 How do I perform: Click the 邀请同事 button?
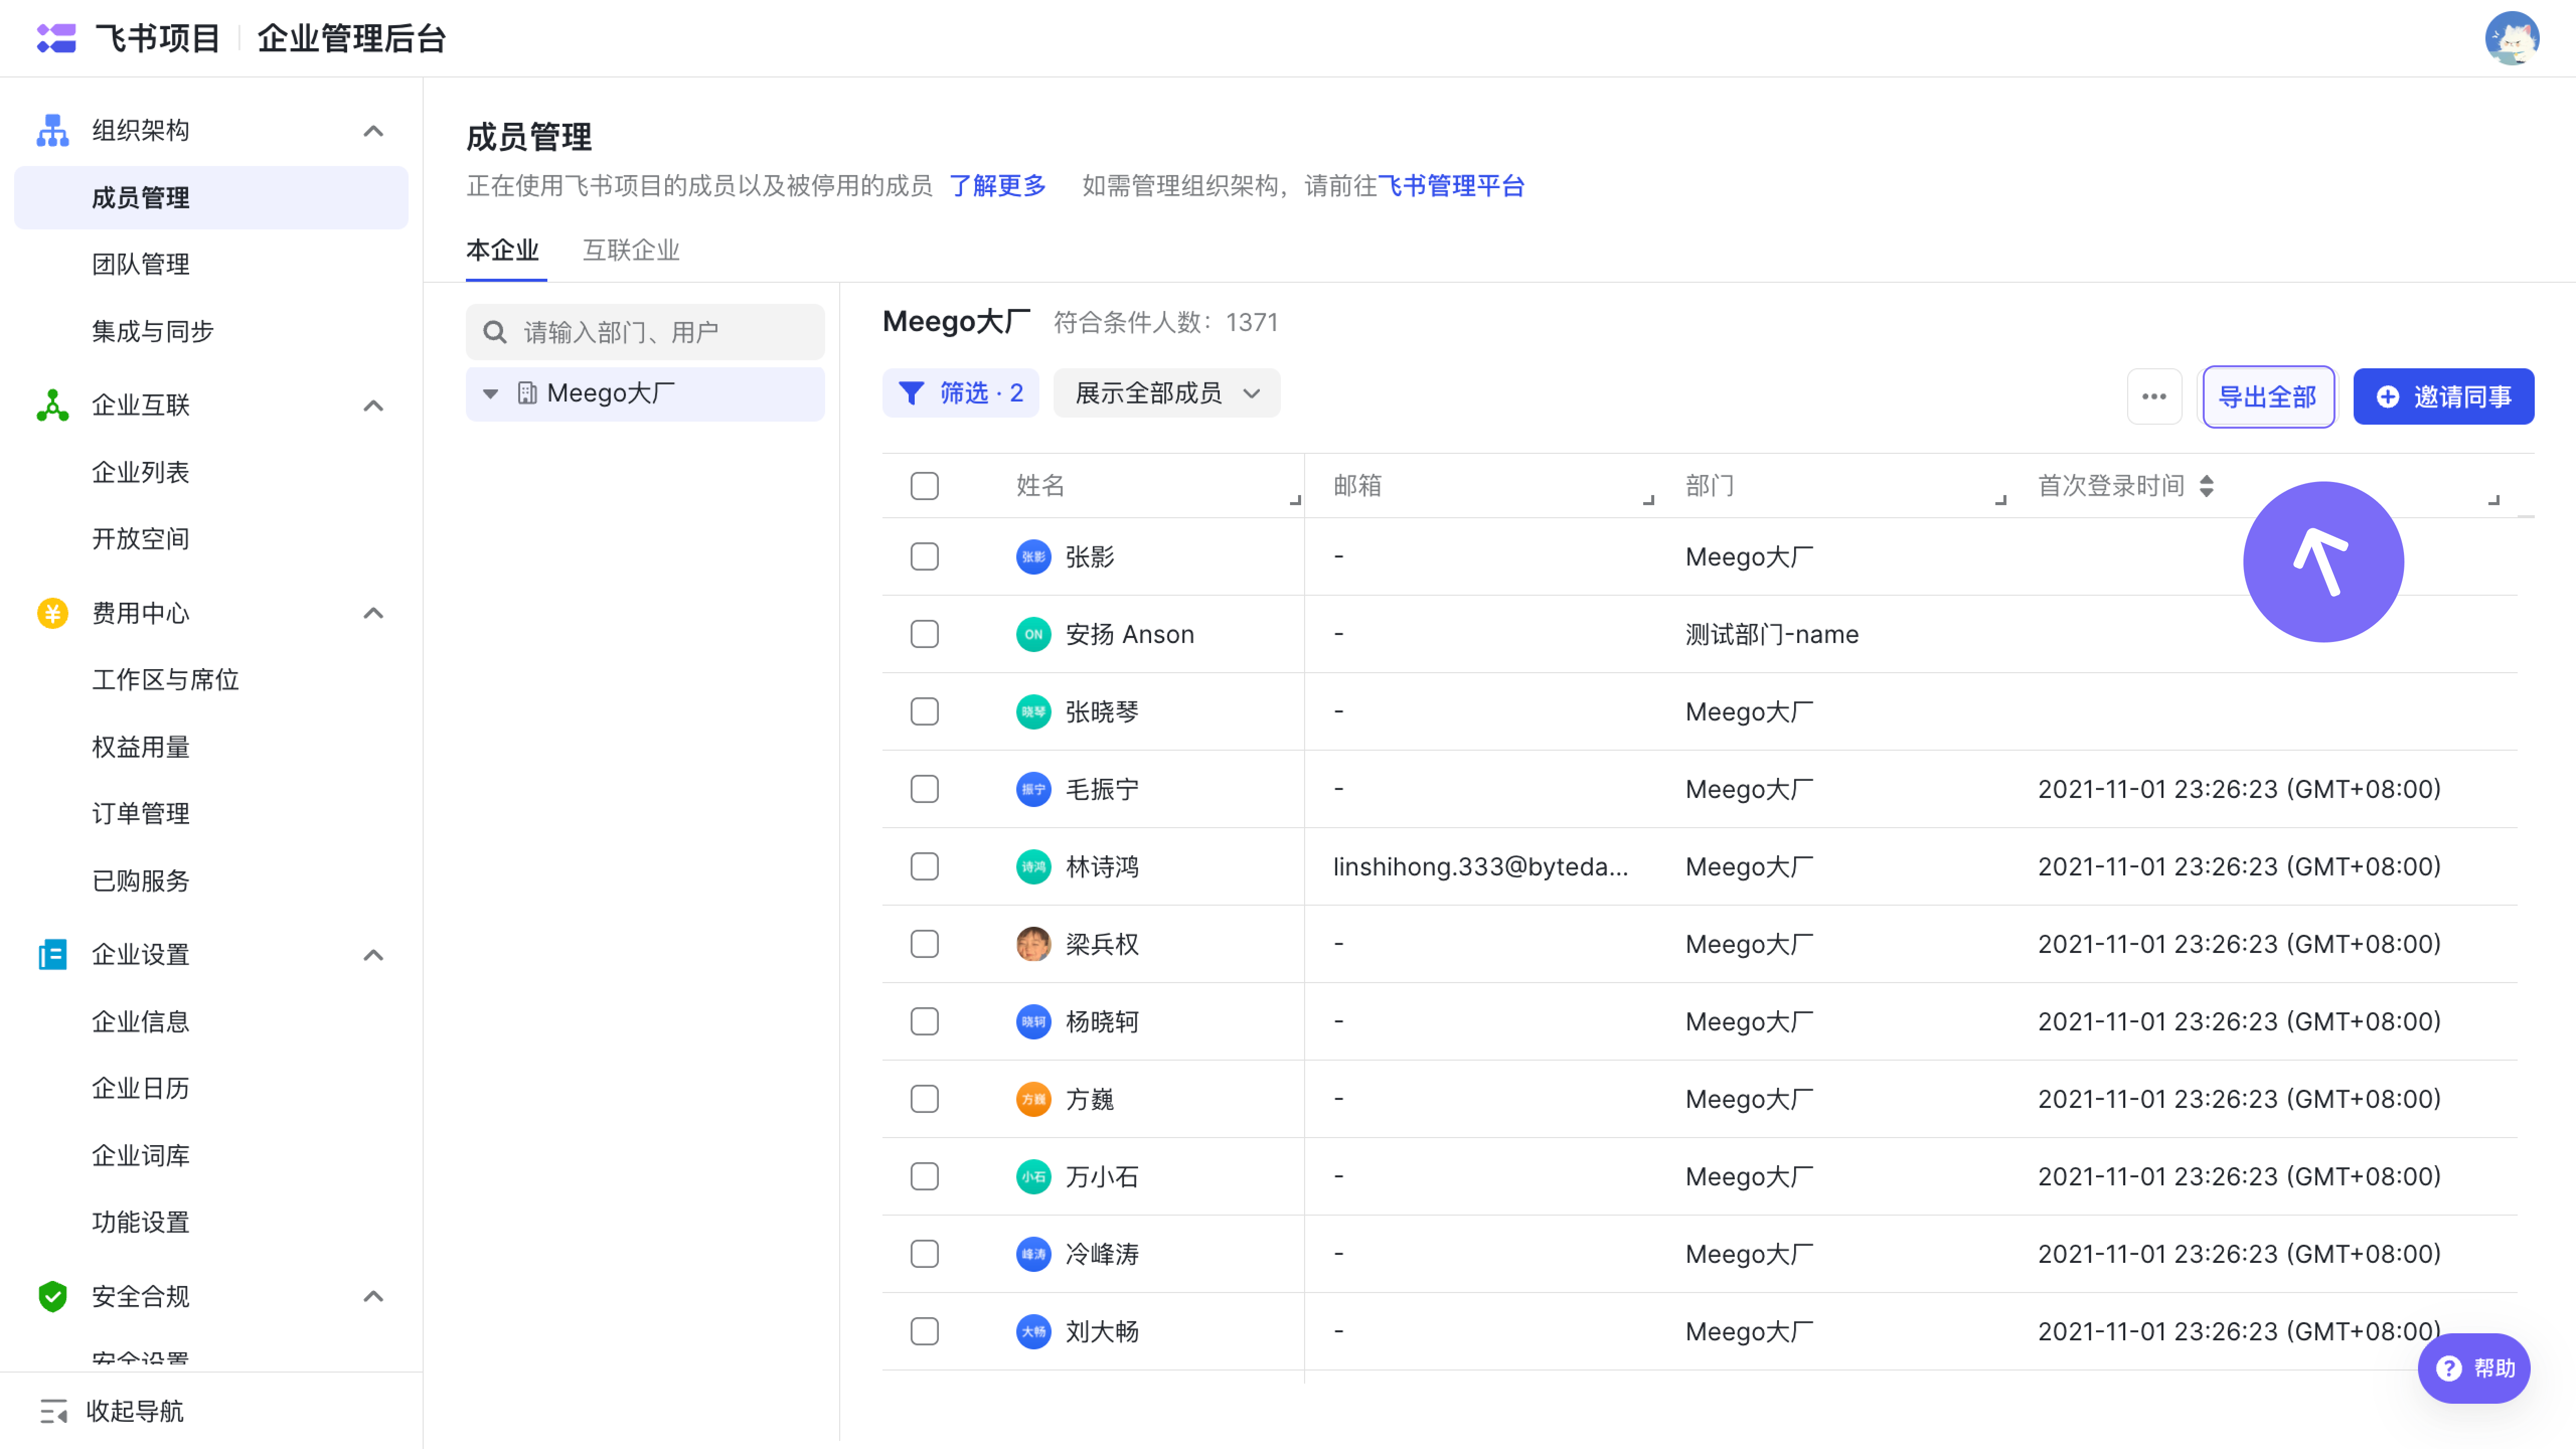[x=2443, y=397]
